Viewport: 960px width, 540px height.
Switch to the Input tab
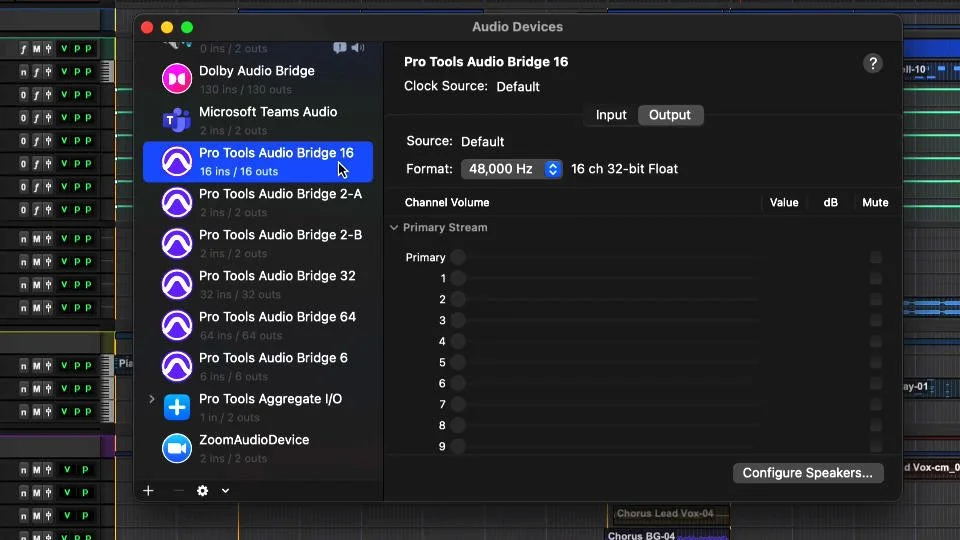click(611, 115)
